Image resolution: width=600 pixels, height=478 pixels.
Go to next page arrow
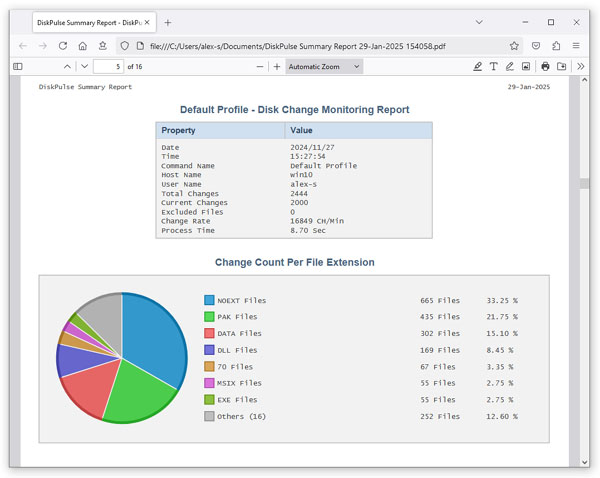85,67
